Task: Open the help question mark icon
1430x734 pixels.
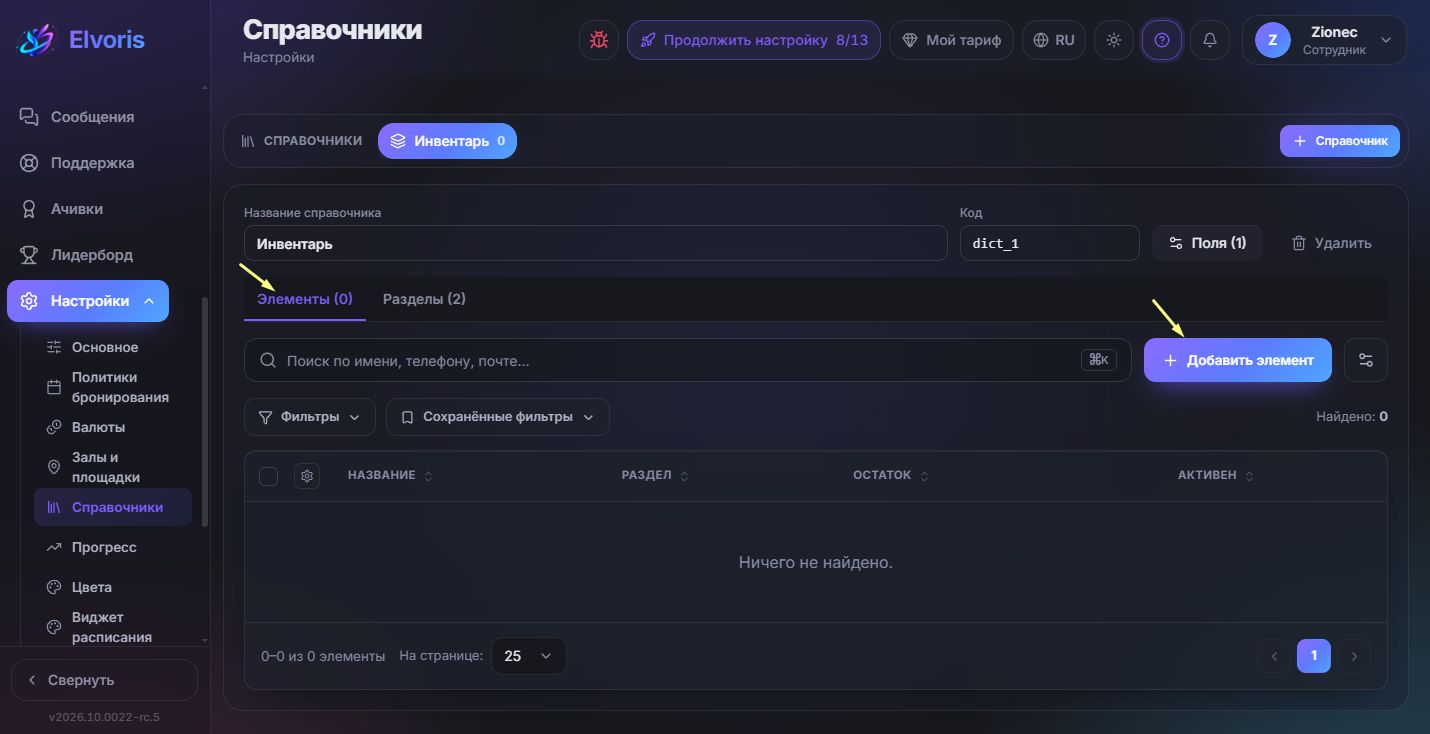Action: pyautogui.click(x=1162, y=40)
